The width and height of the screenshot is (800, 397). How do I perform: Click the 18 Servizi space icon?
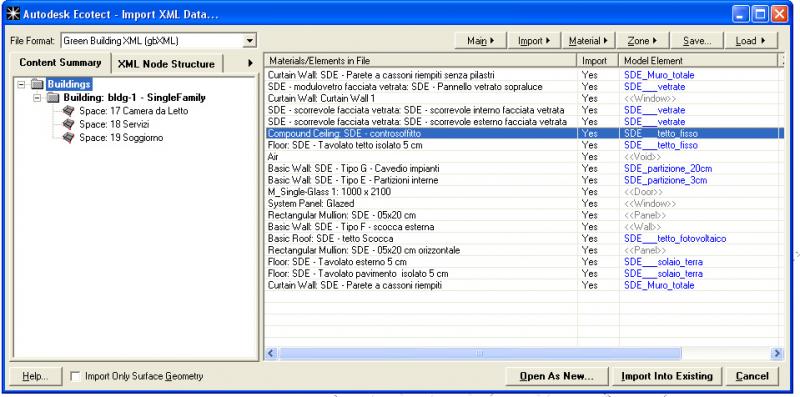(68, 124)
